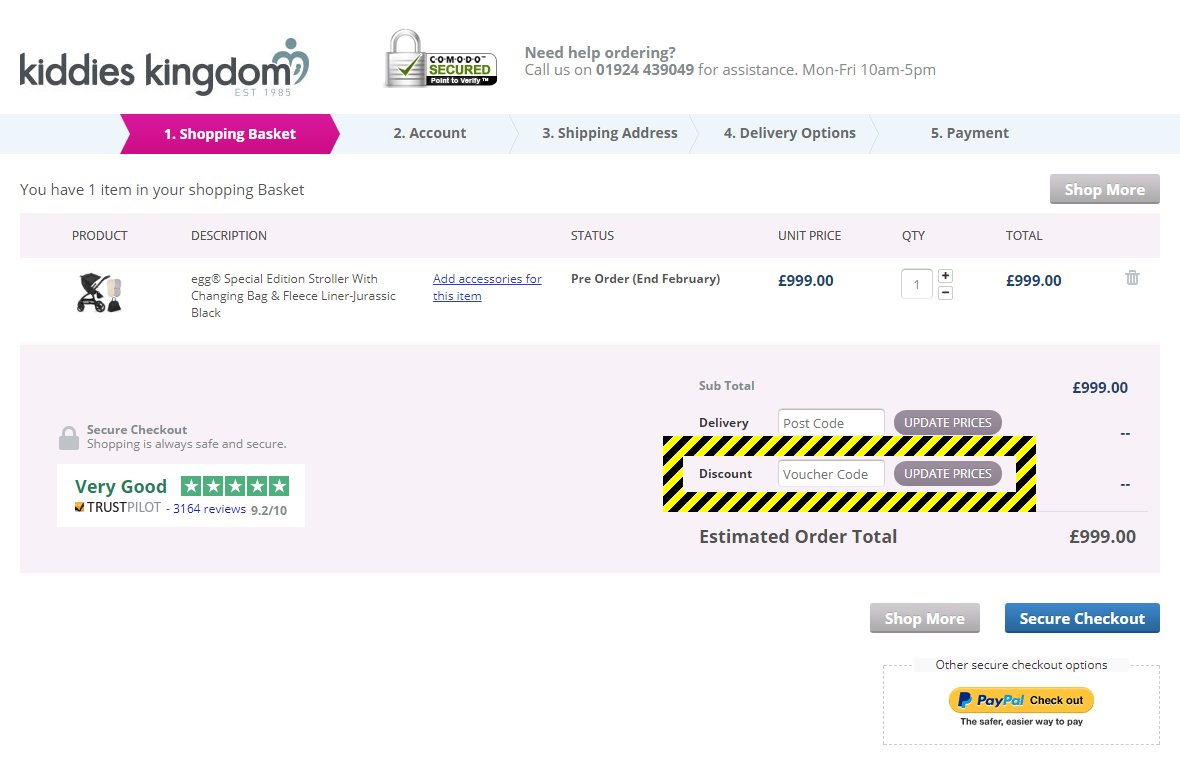Go to the 3. Shipping Address step
This screenshot has width=1180, height=760.
pos(610,133)
